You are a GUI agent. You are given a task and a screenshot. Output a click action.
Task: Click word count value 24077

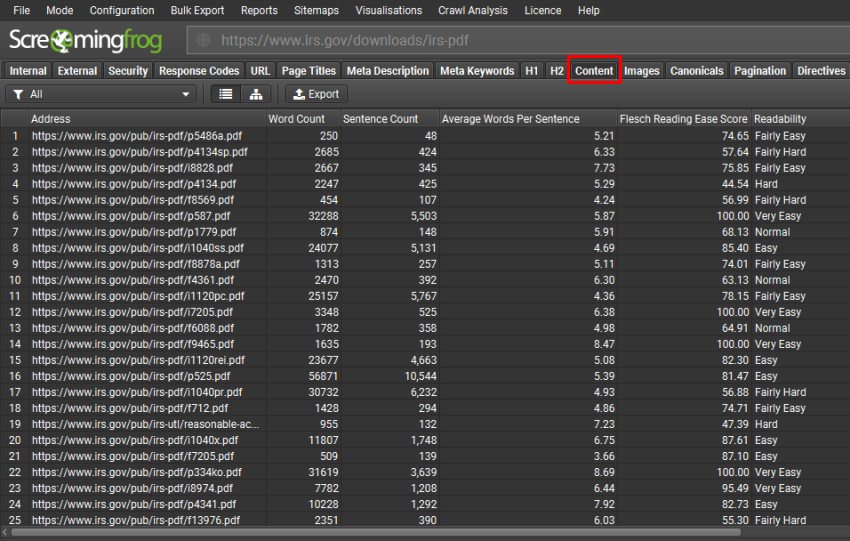(323, 248)
